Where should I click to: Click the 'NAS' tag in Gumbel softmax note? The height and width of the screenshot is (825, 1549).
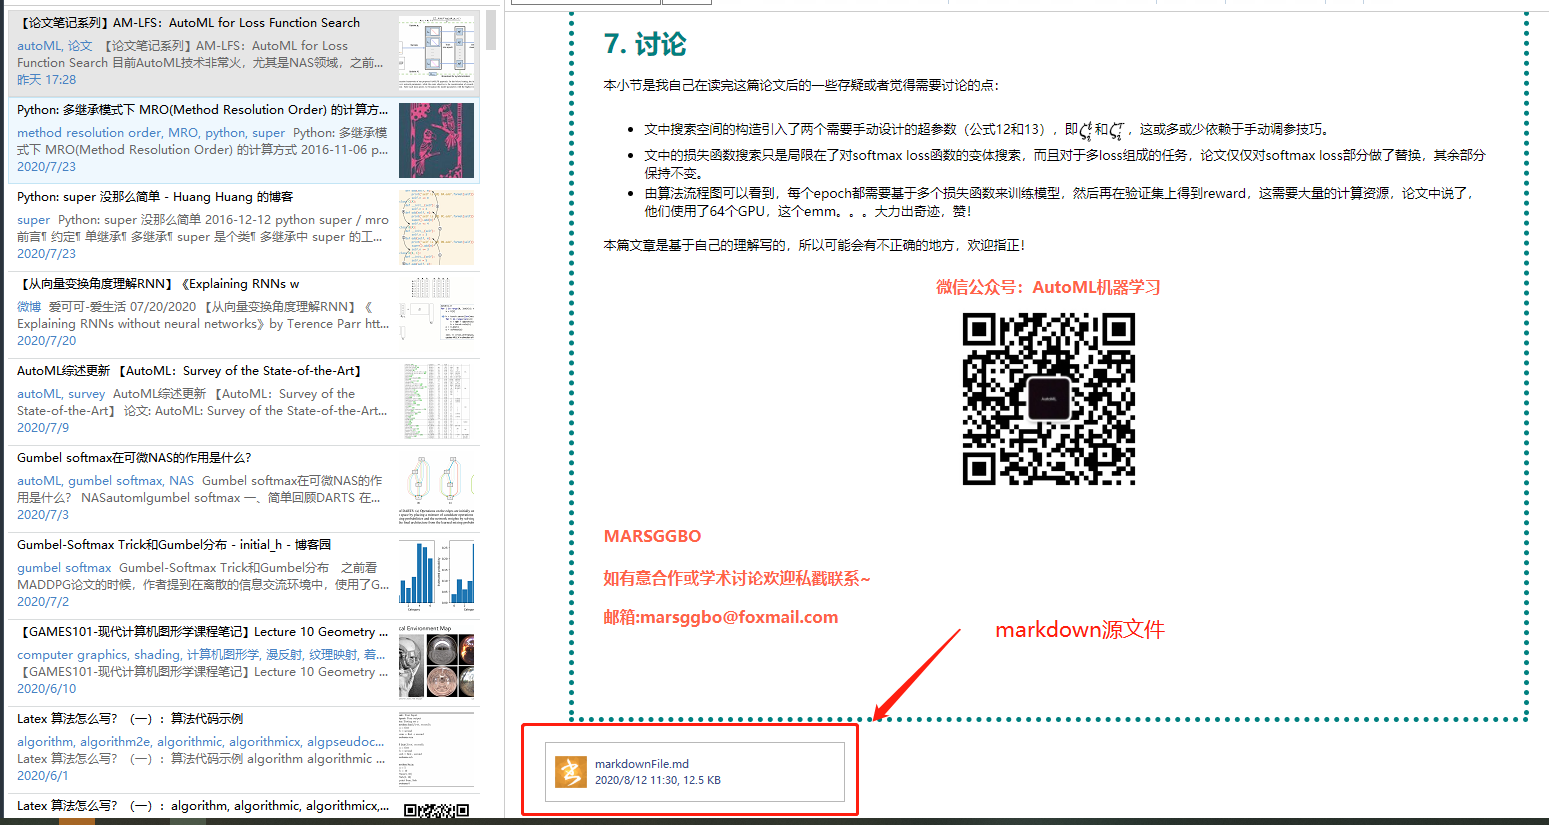[181, 481]
